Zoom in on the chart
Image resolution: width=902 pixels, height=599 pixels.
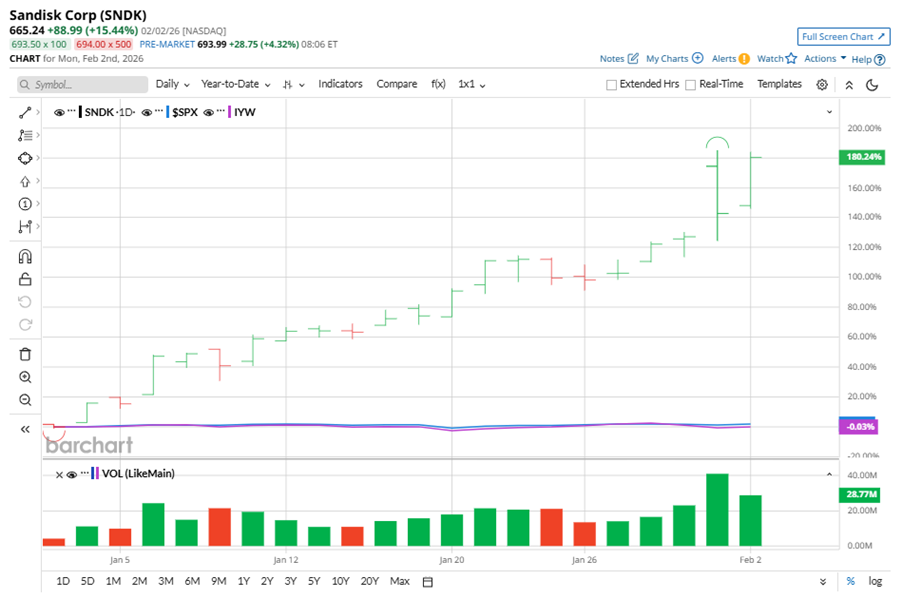[25, 377]
